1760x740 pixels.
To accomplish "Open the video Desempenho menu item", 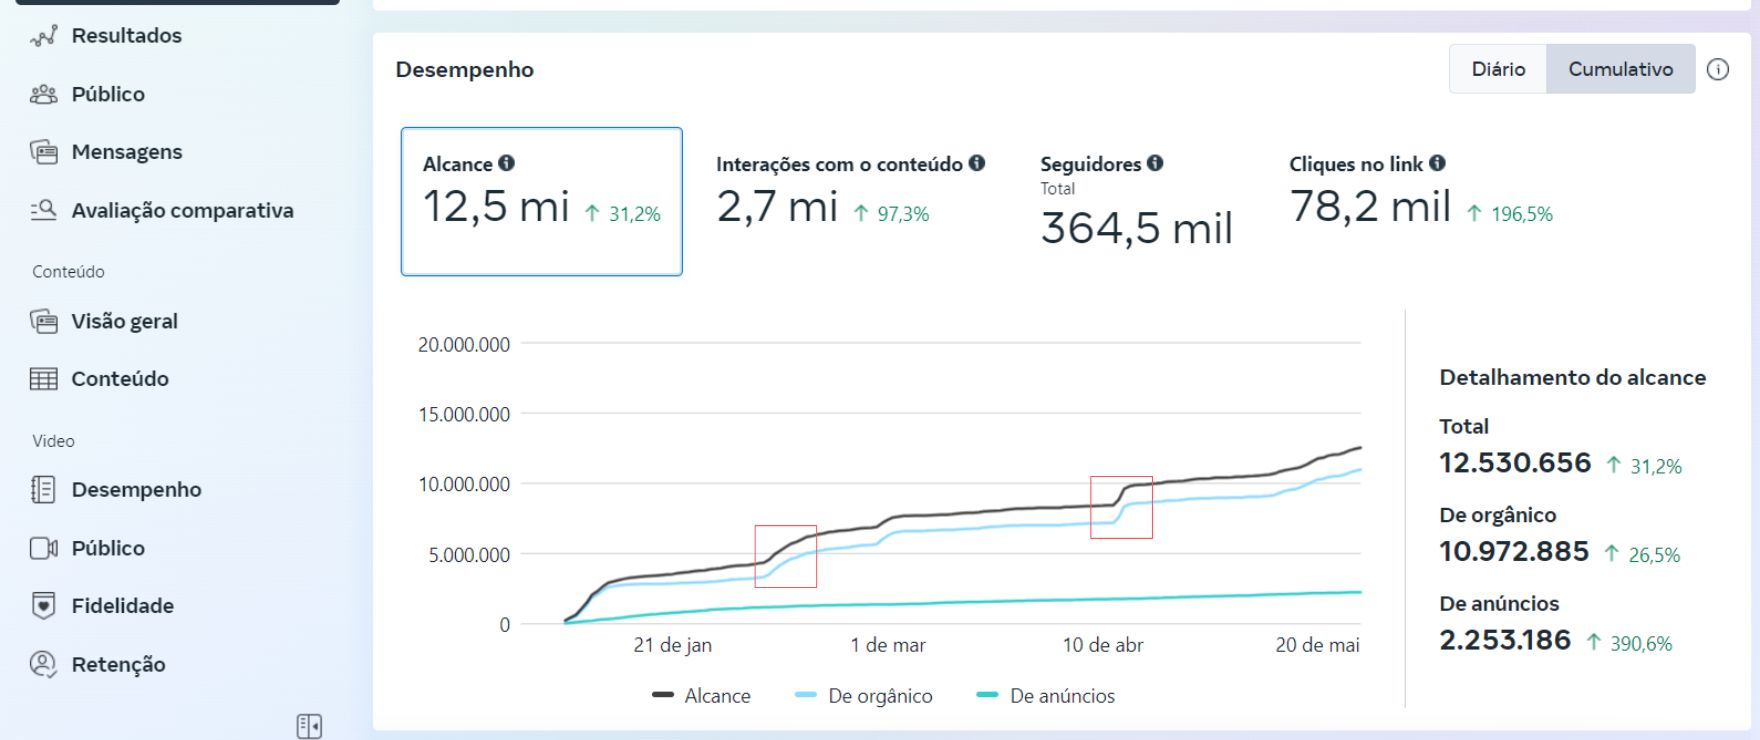I will (x=136, y=490).
